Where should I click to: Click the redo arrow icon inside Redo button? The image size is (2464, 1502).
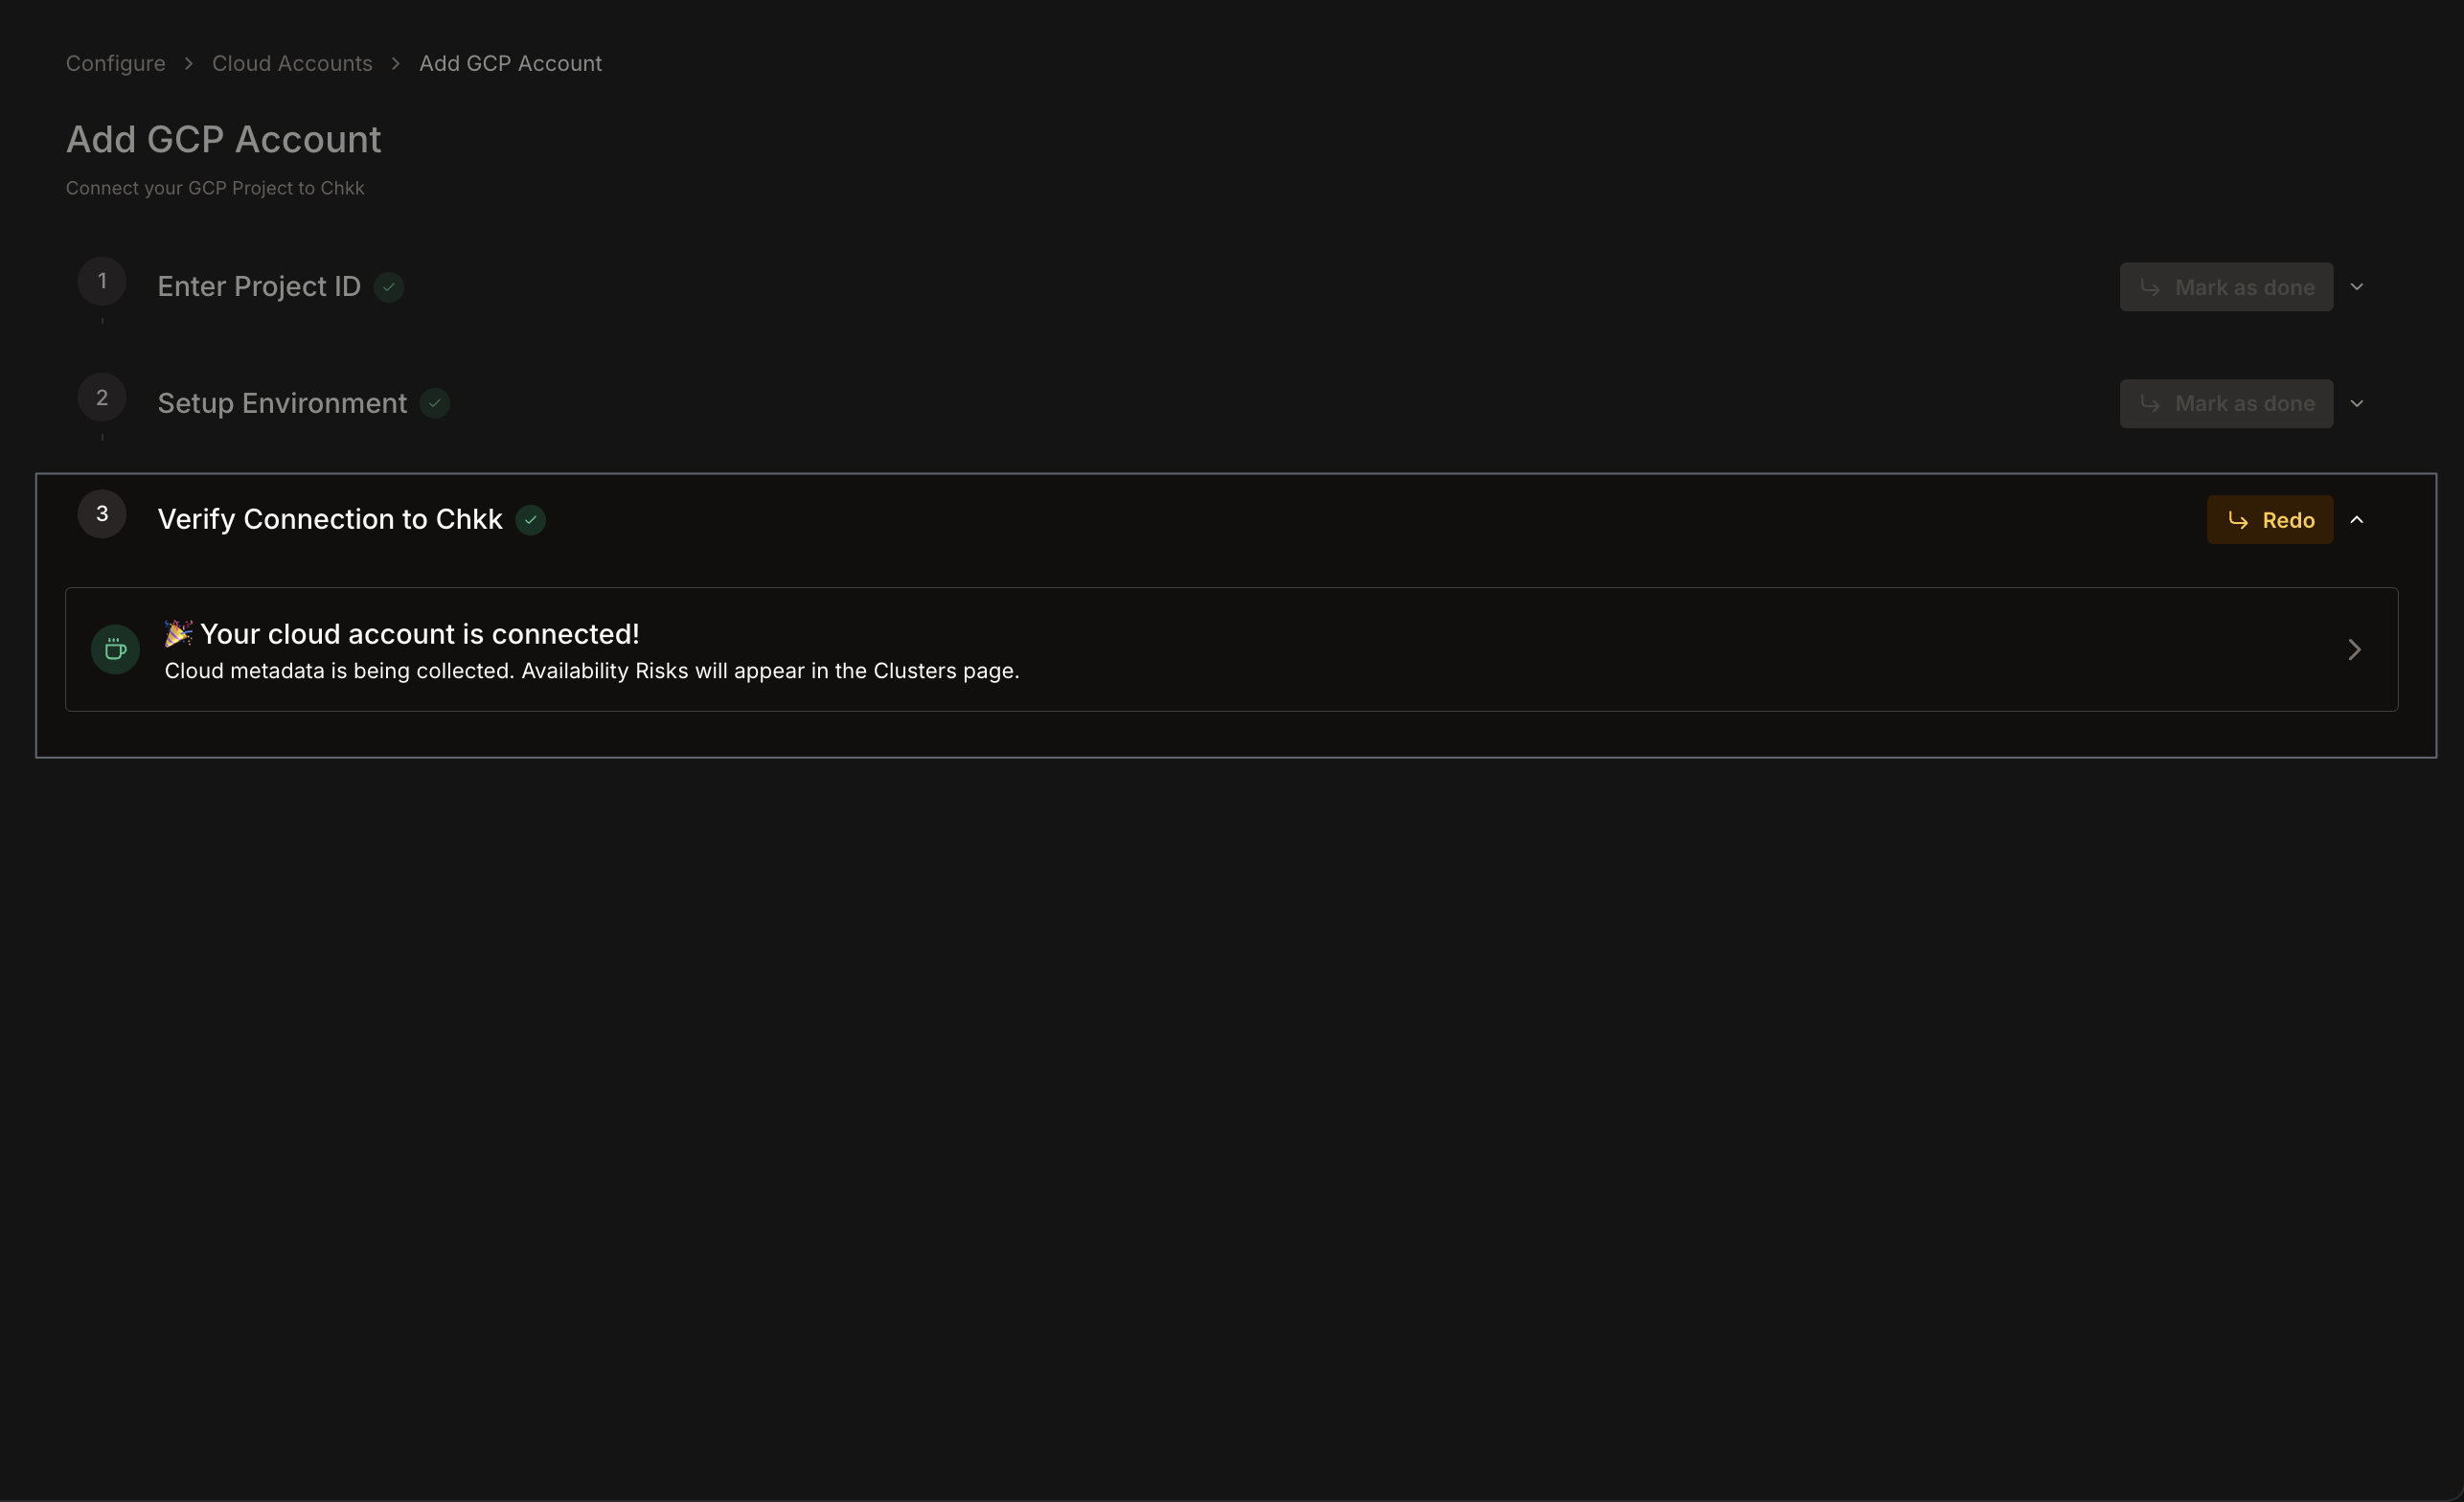tap(2237, 520)
